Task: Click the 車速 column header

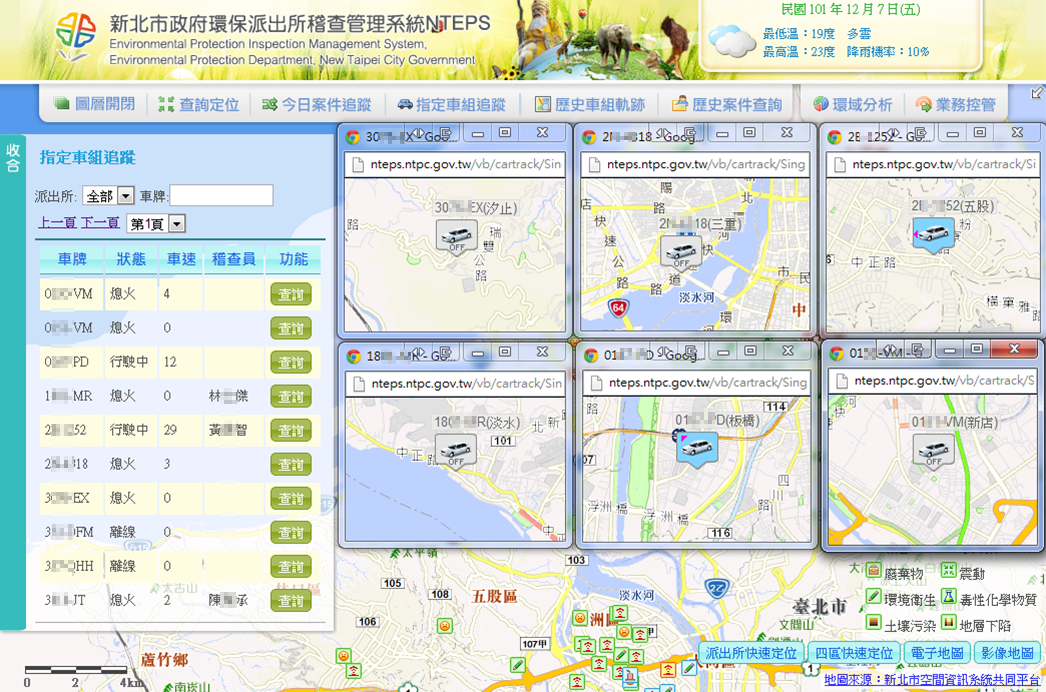Action: pyautogui.click(x=181, y=259)
